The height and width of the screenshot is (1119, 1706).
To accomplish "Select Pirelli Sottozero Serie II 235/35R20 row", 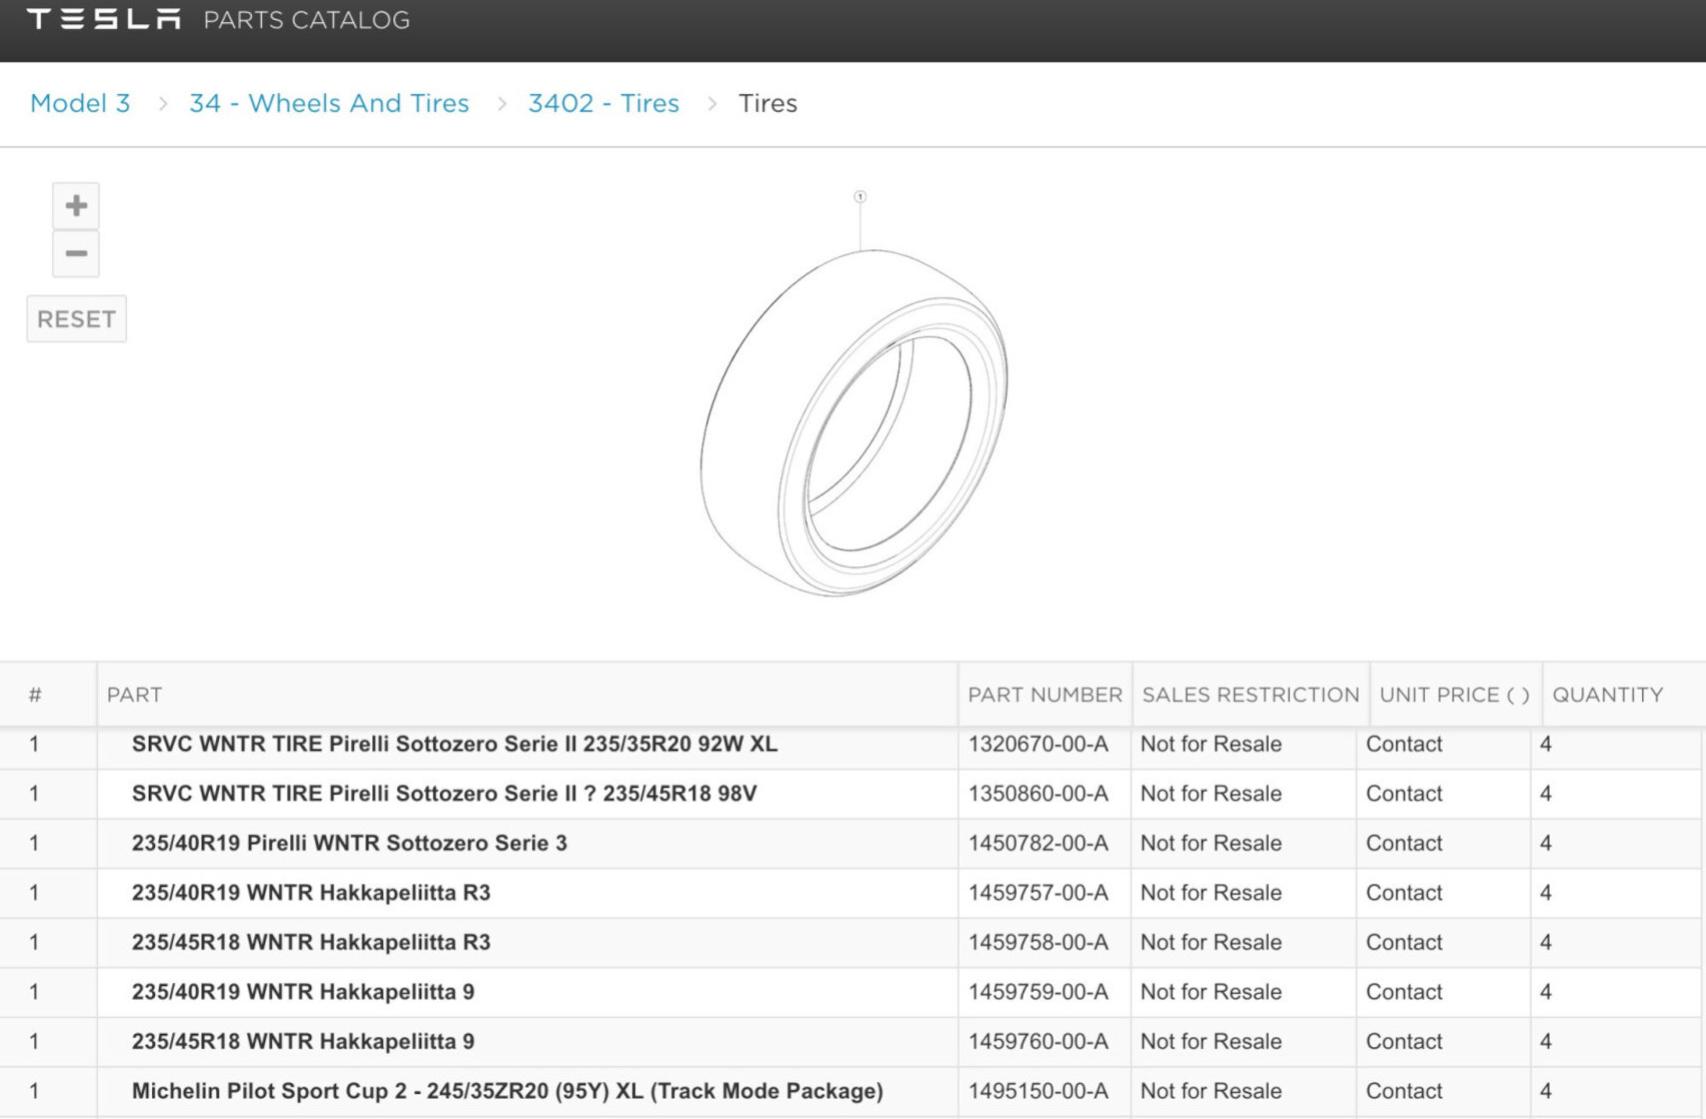I will tap(454, 744).
